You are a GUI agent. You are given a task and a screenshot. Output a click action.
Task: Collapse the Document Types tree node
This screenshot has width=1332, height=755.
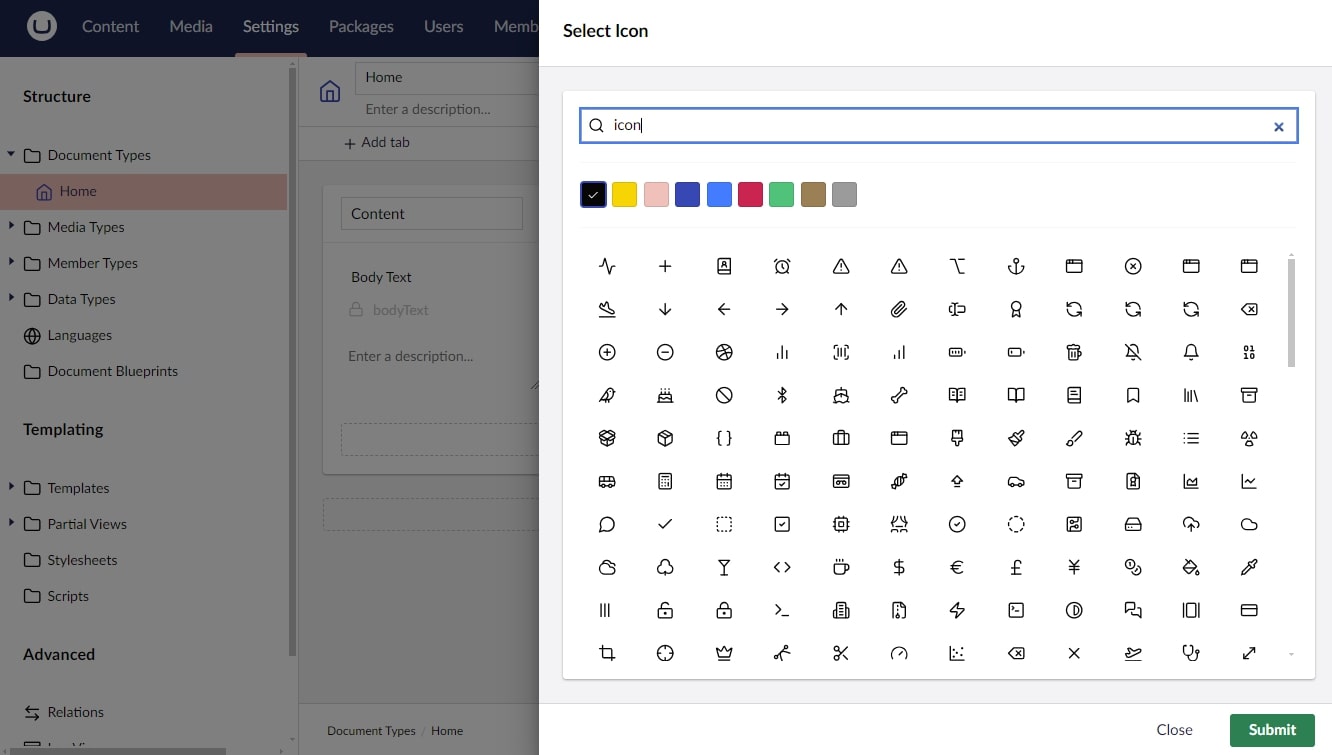click(x=10, y=155)
